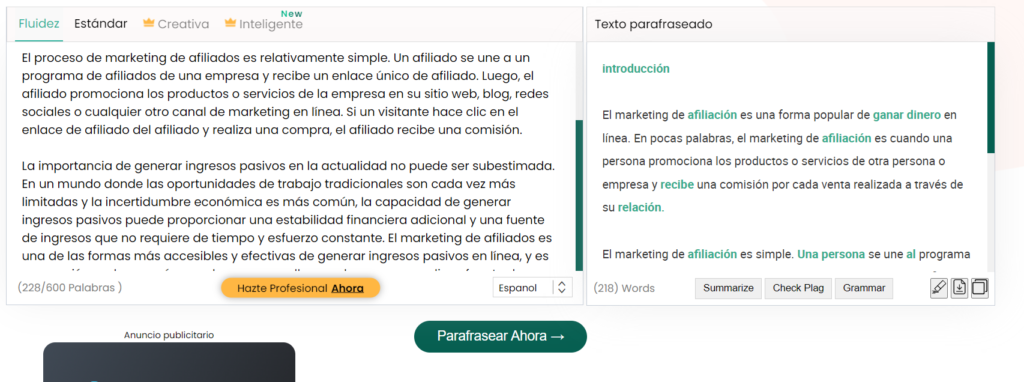Click inside the source text input area
1024x382 pixels.
(291, 157)
